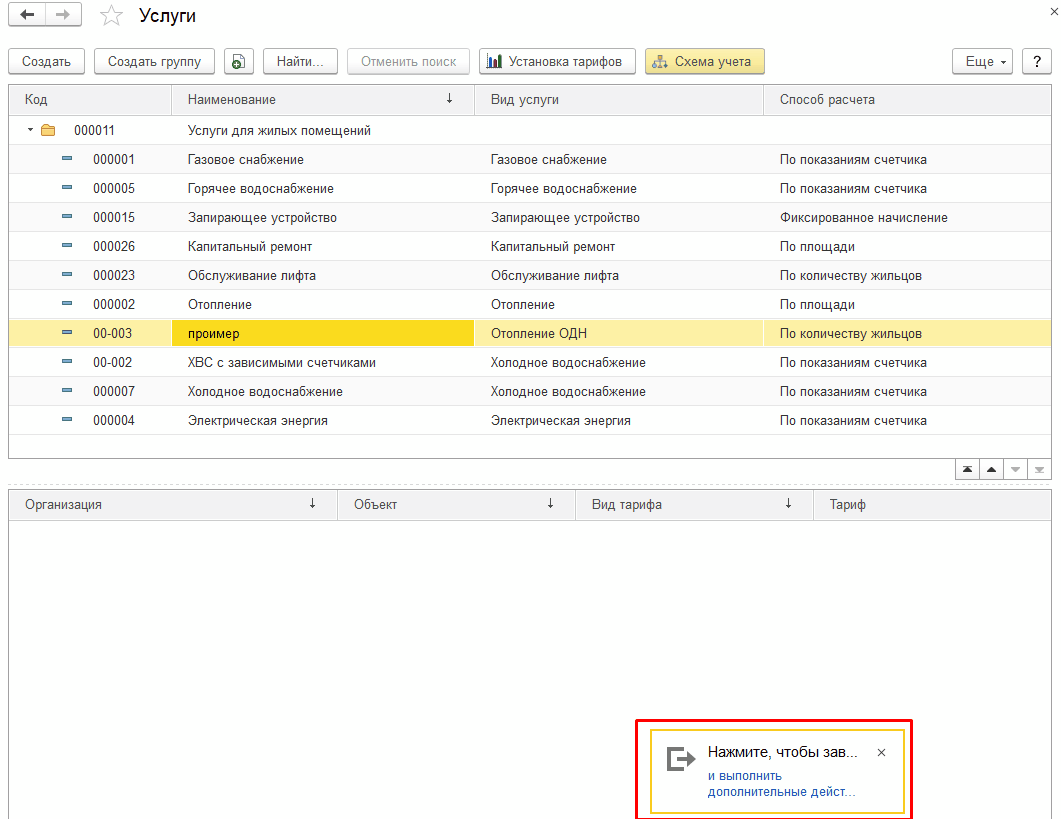Add Услуги to favorites with the star
Viewport: 1061px width, 819px height.
point(112,16)
